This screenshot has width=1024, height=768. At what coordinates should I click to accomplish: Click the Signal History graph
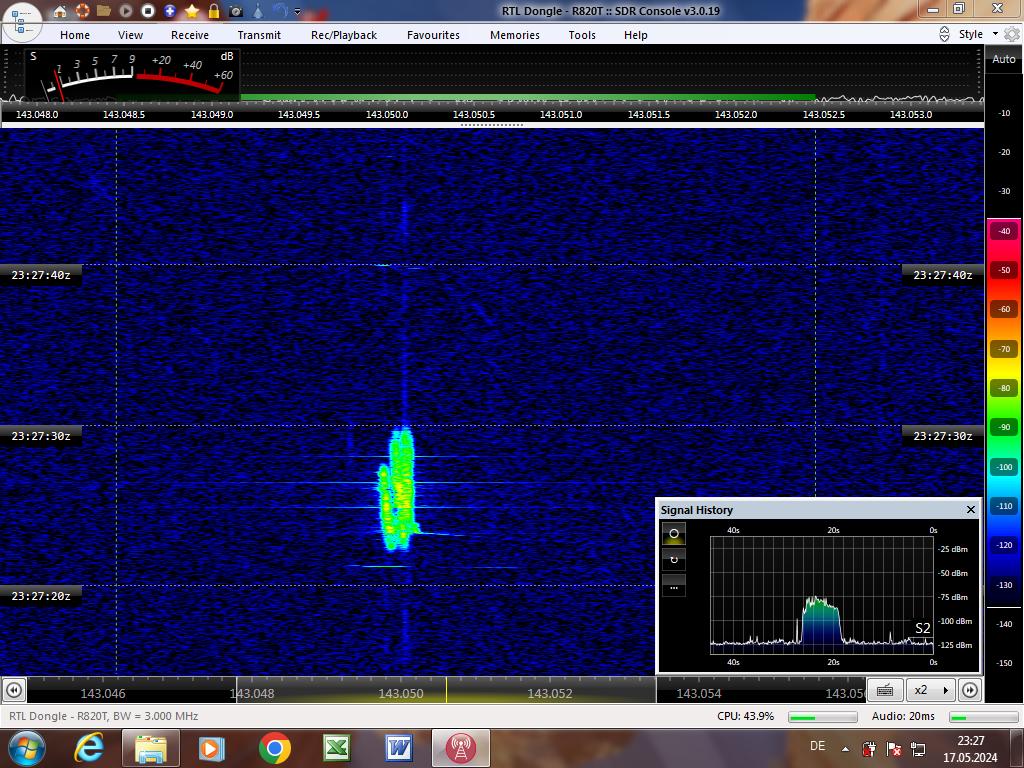(x=822, y=596)
